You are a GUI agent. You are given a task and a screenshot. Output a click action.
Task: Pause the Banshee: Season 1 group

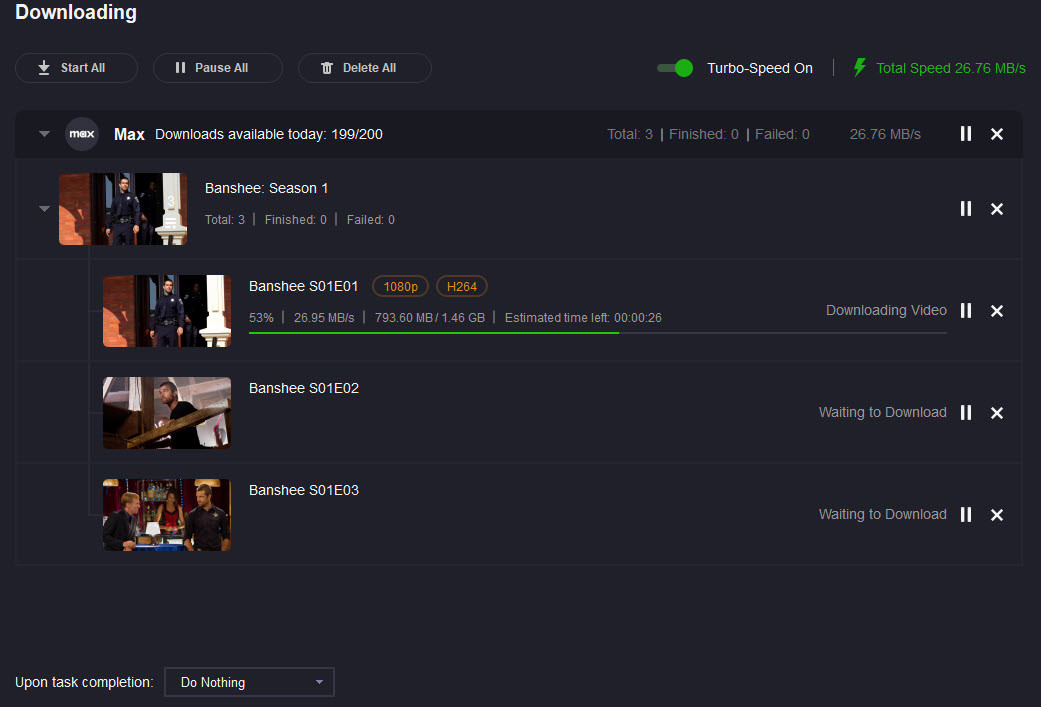coord(966,209)
